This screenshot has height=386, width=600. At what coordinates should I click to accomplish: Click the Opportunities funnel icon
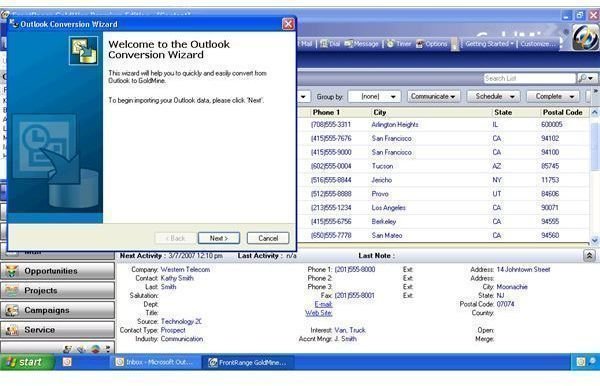click(12, 271)
